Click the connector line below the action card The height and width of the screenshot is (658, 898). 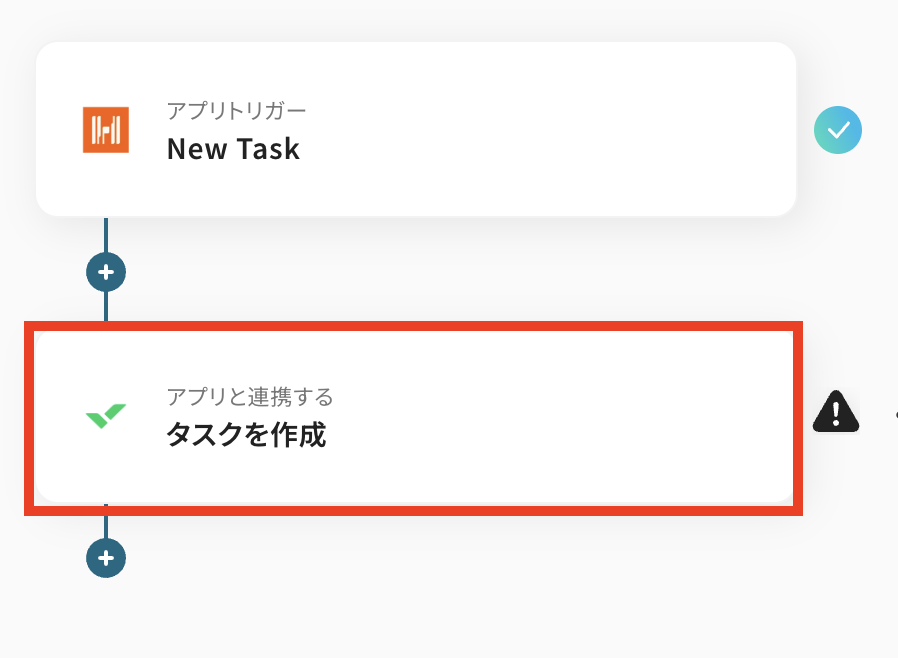(106, 527)
